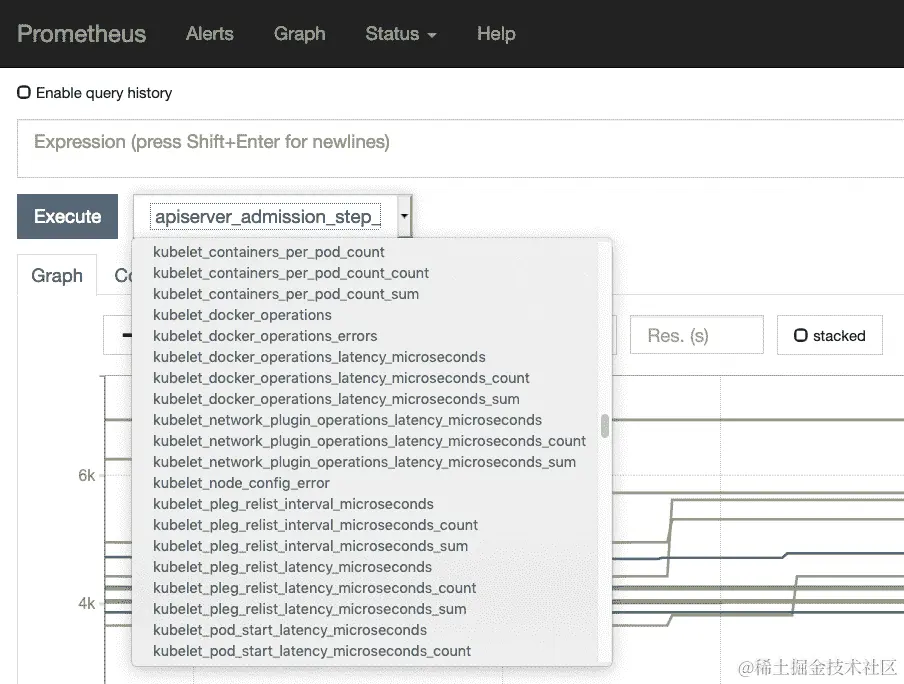Select kubelet_docker_operations_latency_microseconds_count metric
Screen dimensions: 904x684
click(341, 378)
